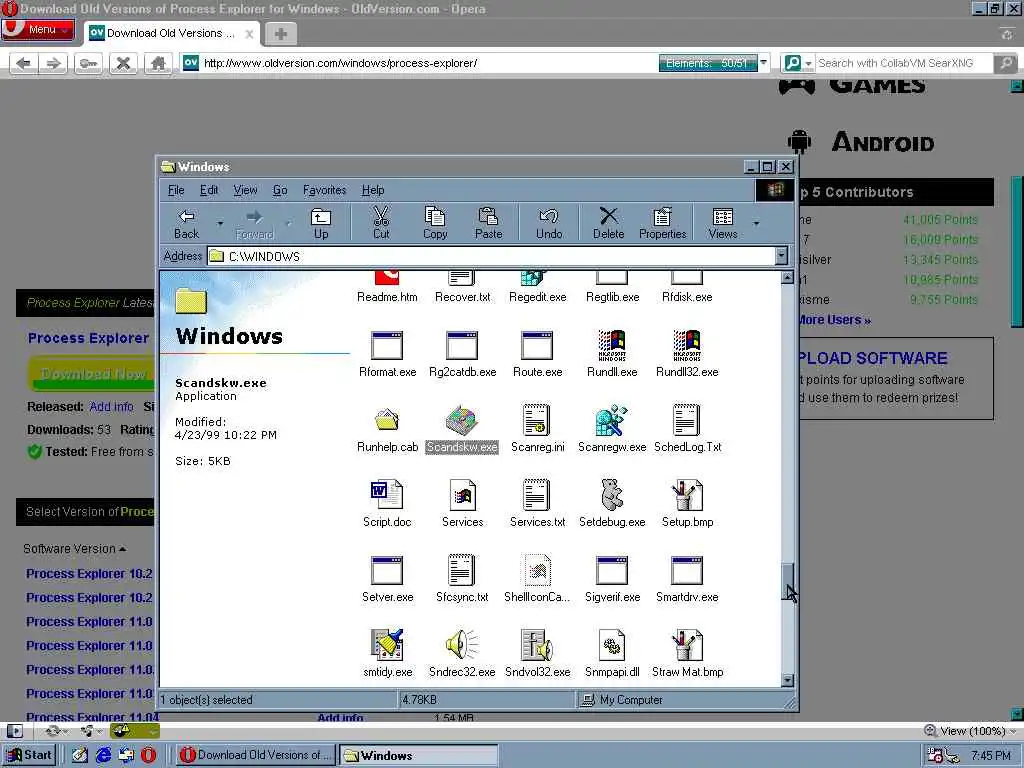Launch Internet Explorer from quick launch

tap(103, 755)
